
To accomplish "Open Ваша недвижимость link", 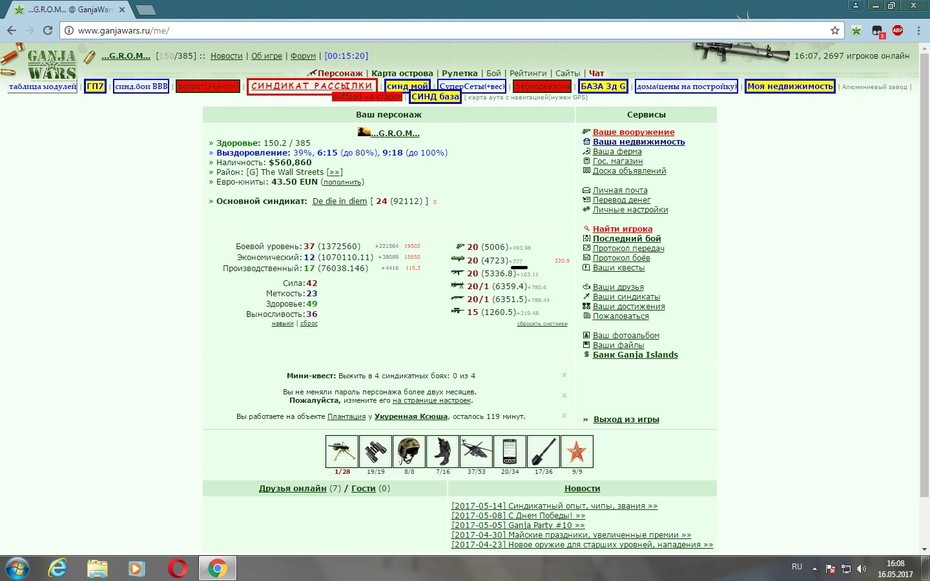I will [639, 142].
